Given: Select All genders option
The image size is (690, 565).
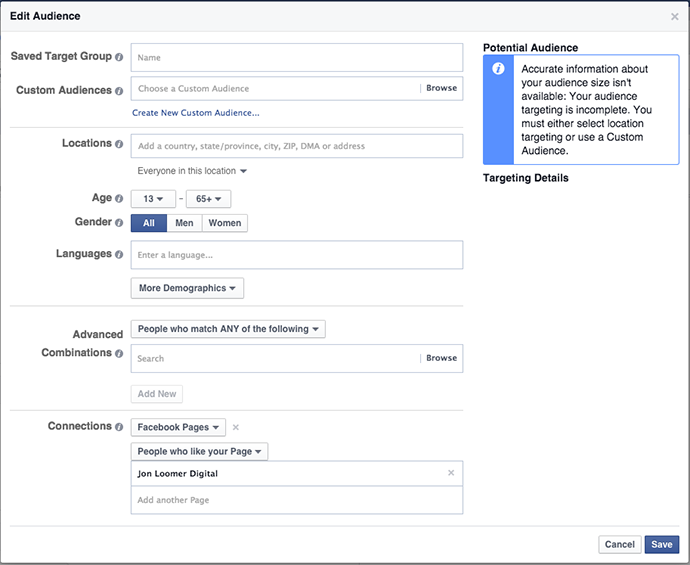Looking at the screenshot, I should 148,223.
